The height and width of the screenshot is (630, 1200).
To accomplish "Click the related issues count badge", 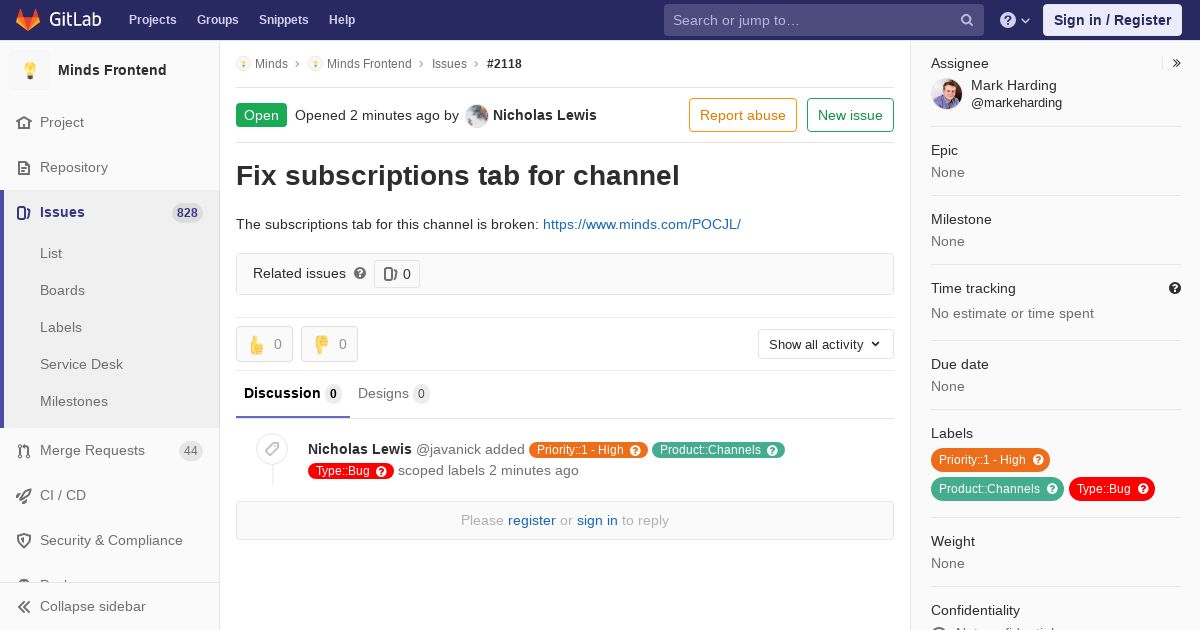I will (x=397, y=274).
